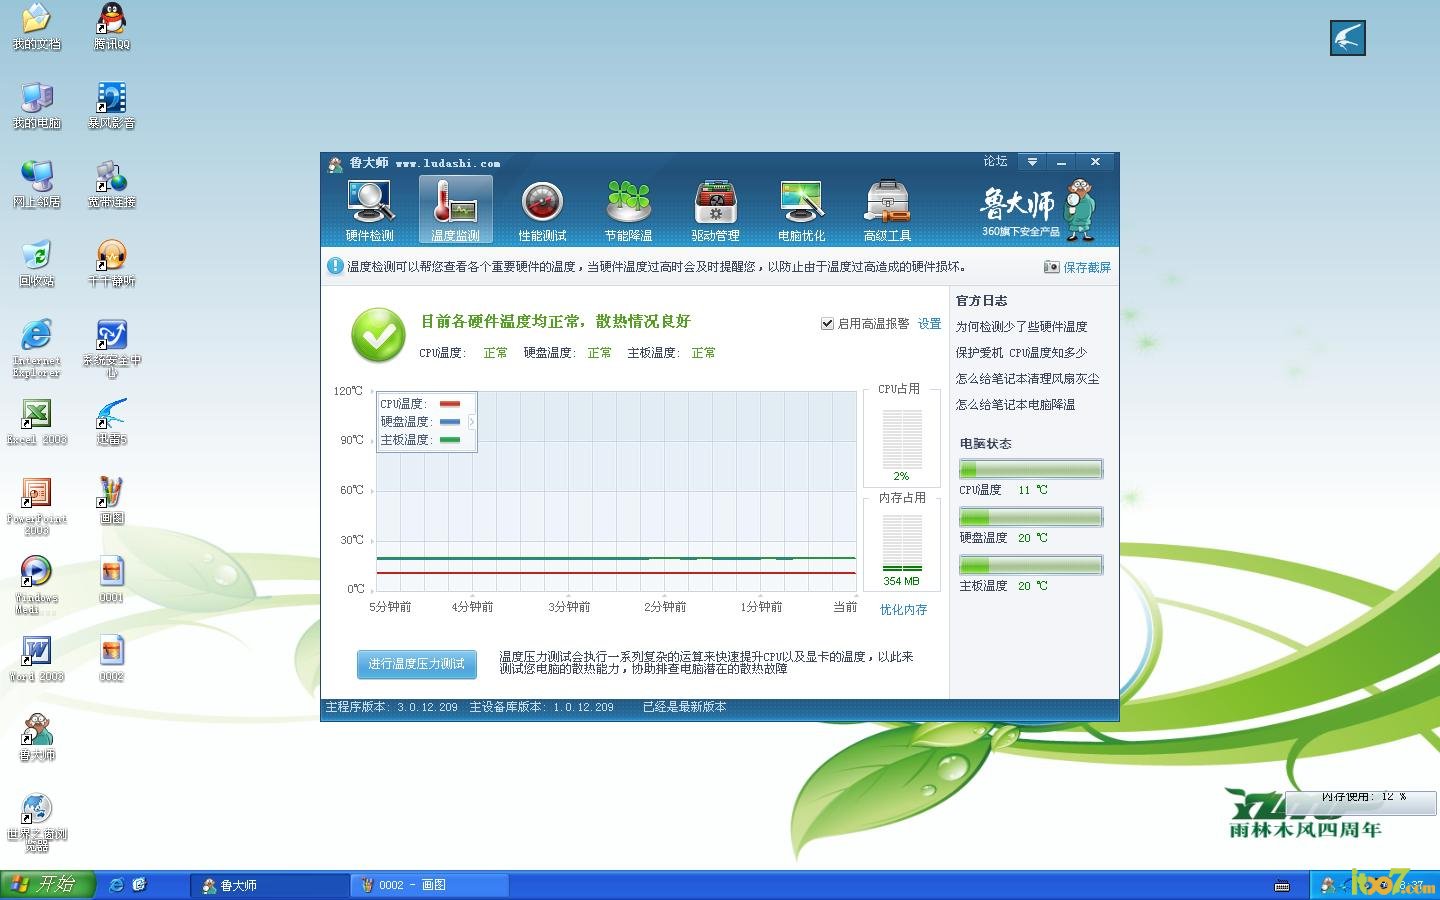Select Windows Media Player desktop icon

click(37, 585)
